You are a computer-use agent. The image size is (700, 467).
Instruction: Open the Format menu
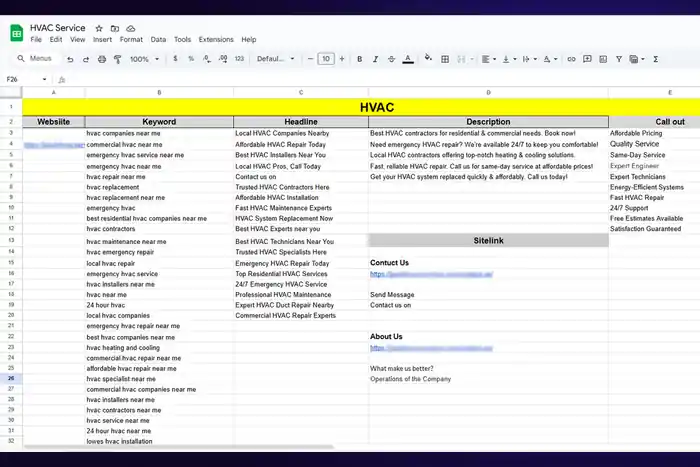coord(131,39)
